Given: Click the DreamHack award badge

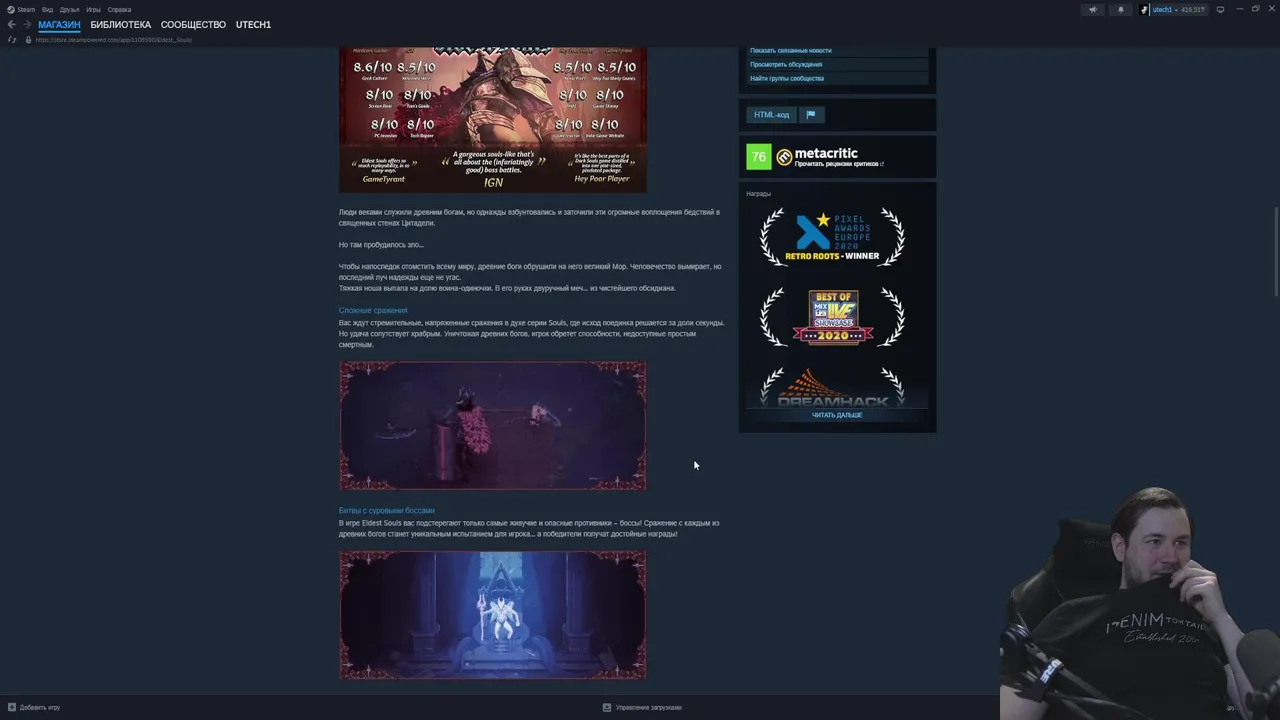Looking at the screenshot, I should pos(832,386).
